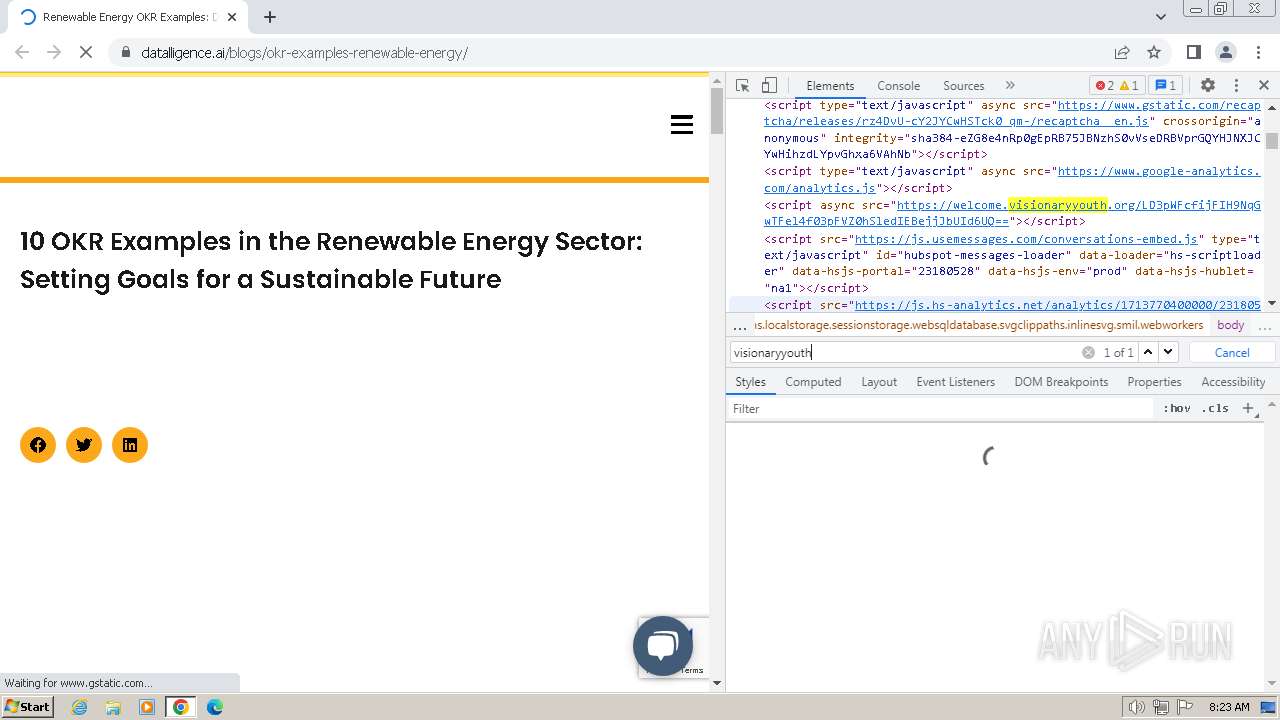Screen dimensions: 1280x720
Task: Click the DevTools search input field
Action: coord(905,352)
